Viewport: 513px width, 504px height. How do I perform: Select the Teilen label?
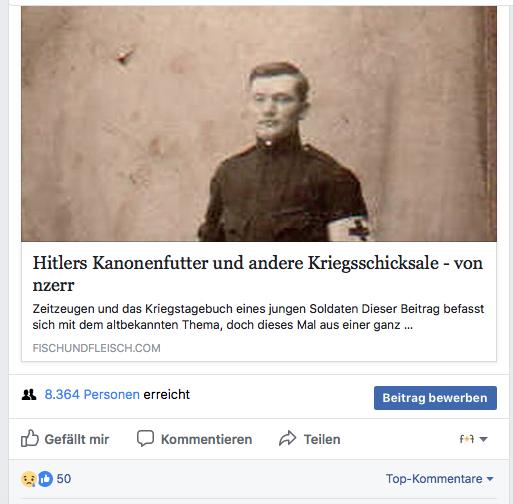[322, 439]
